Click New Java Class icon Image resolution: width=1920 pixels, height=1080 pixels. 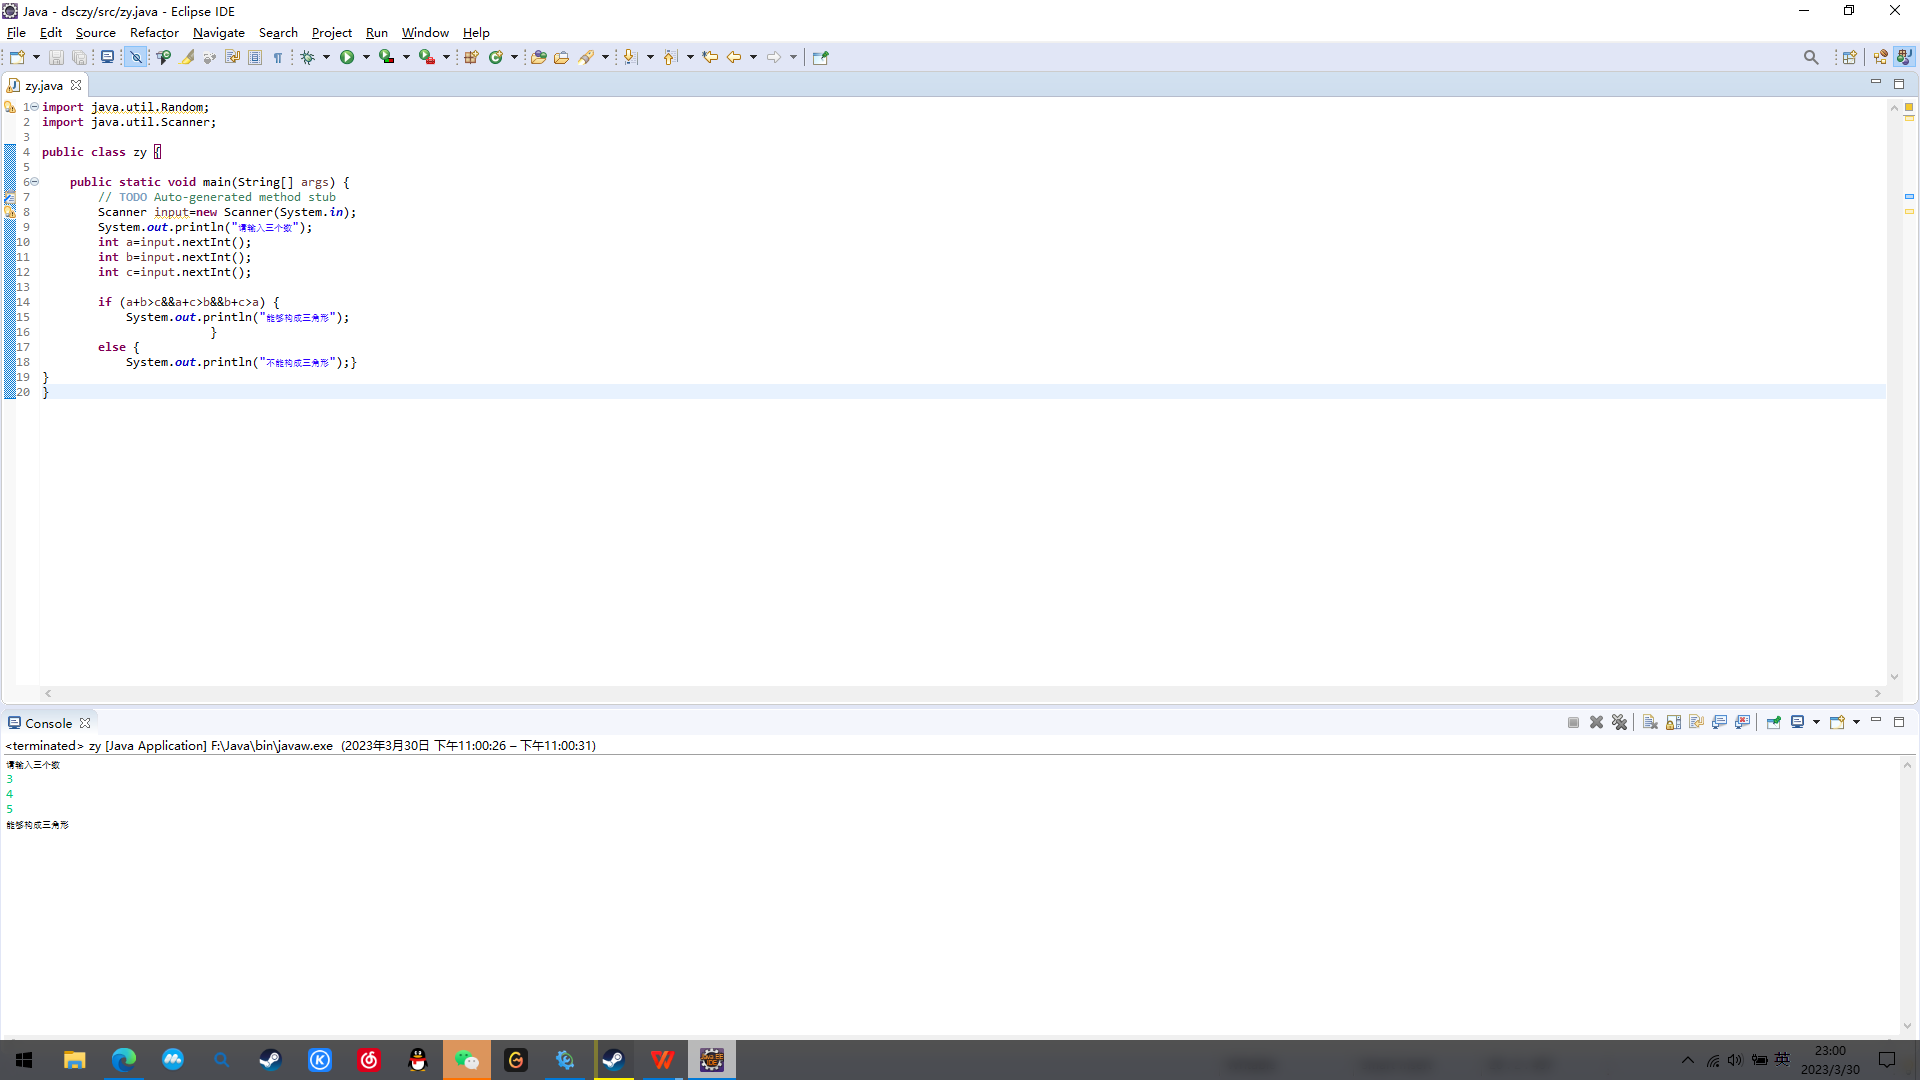(495, 57)
